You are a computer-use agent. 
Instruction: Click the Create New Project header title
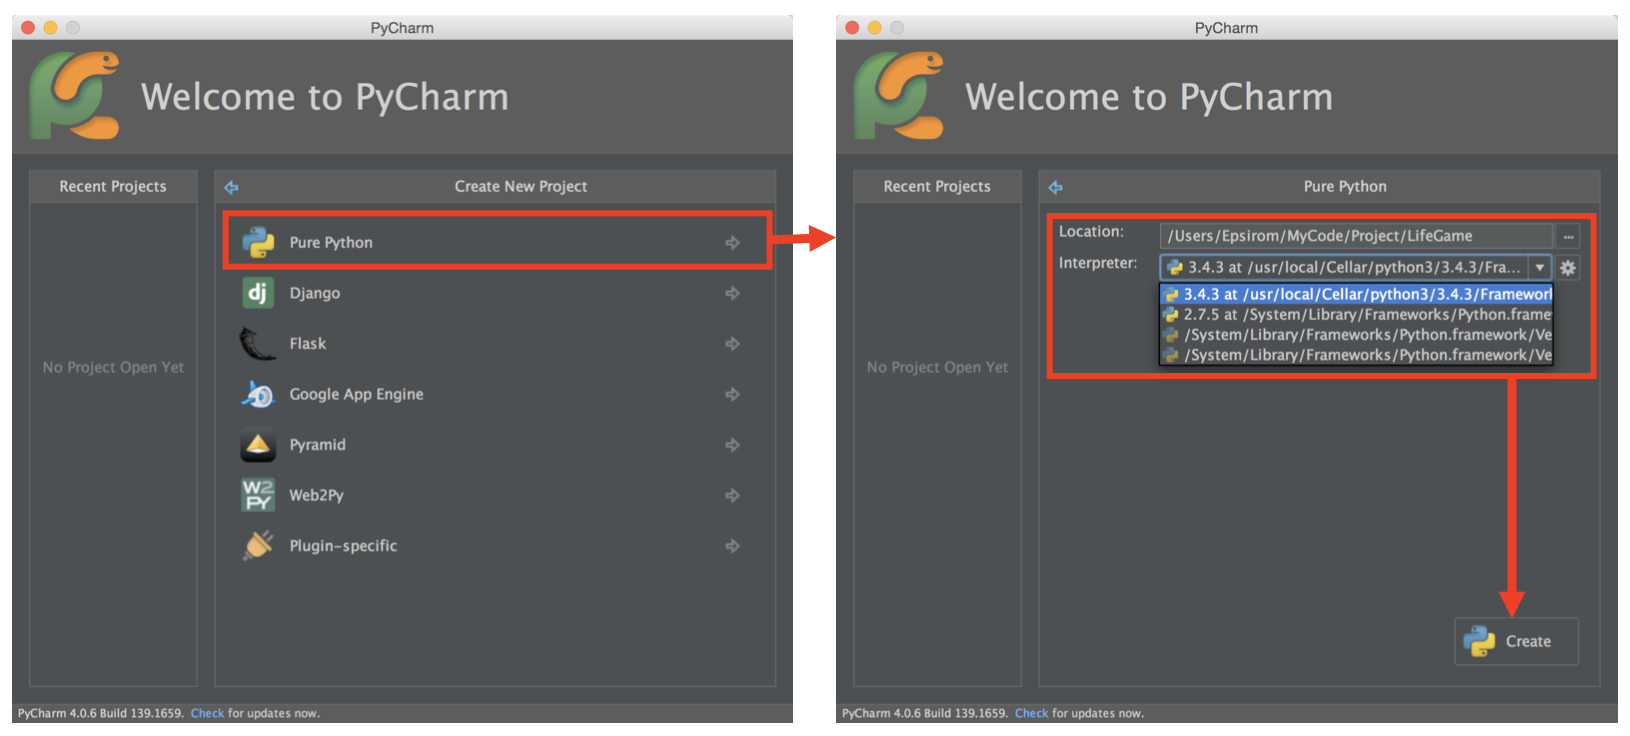pos(521,186)
